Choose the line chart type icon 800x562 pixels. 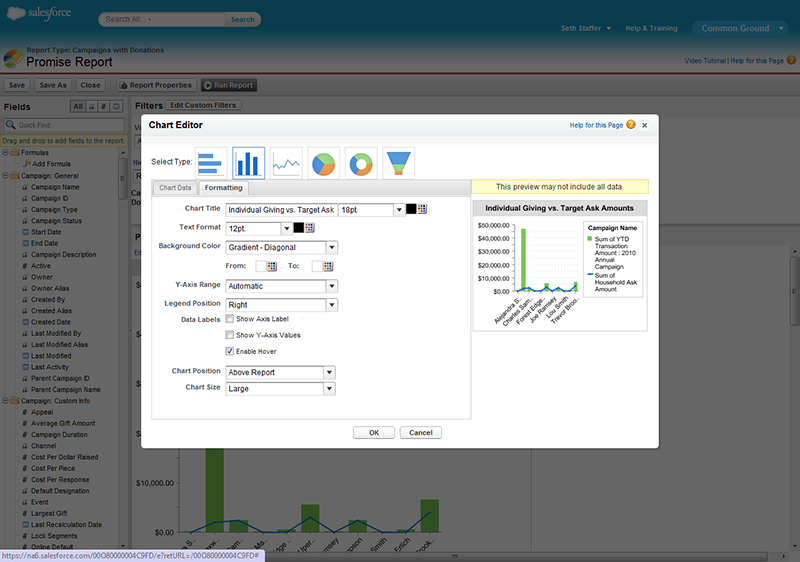(x=287, y=162)
